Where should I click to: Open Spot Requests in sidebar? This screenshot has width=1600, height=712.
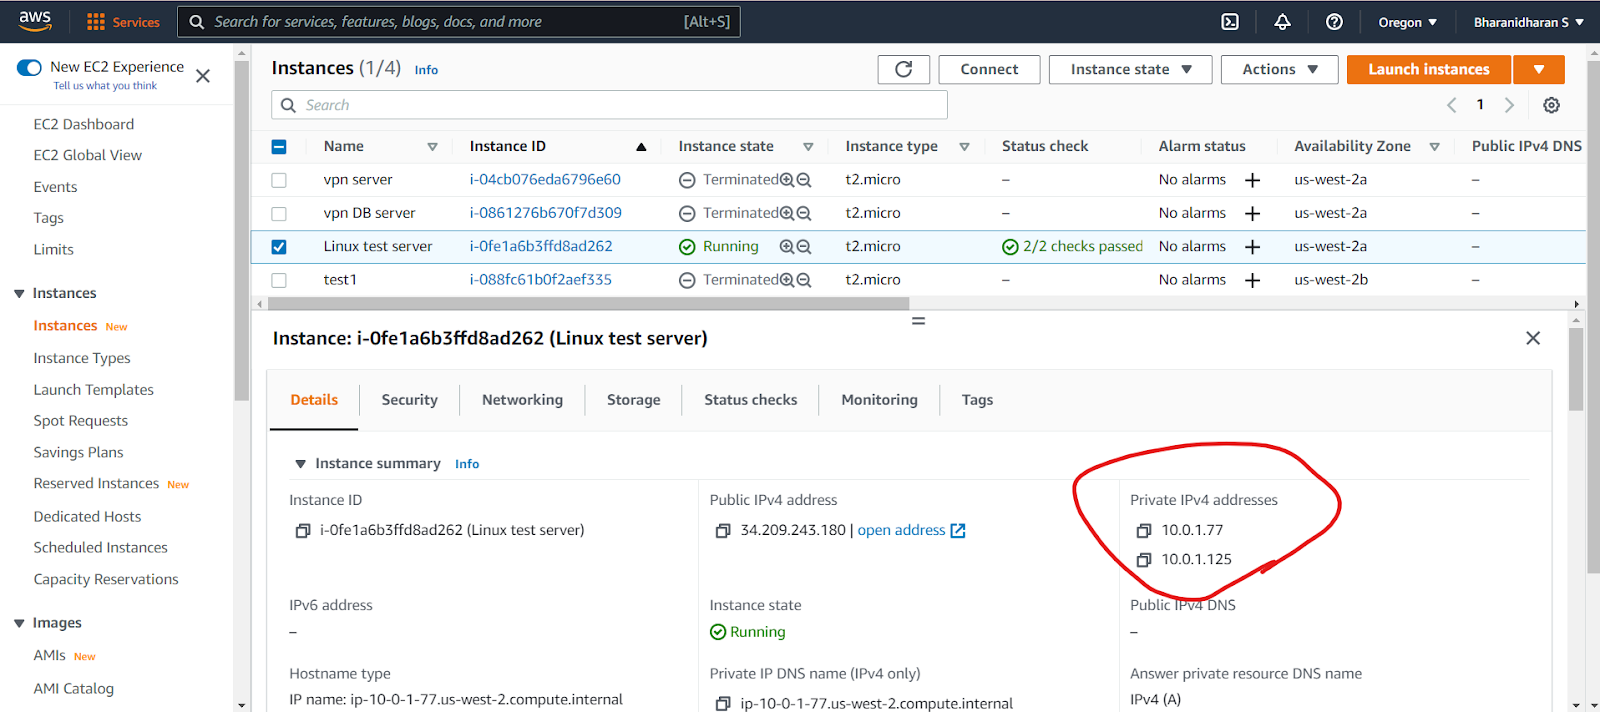[x=81, y=421]
